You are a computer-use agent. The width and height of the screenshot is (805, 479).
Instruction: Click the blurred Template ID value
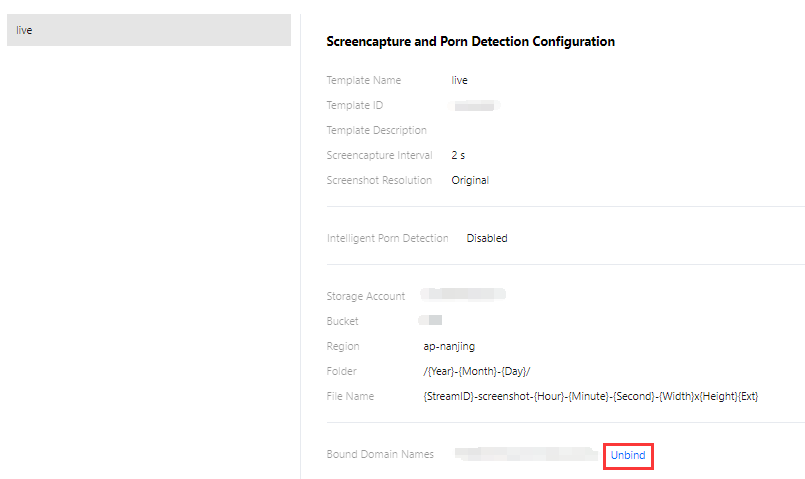click(477, 105)
